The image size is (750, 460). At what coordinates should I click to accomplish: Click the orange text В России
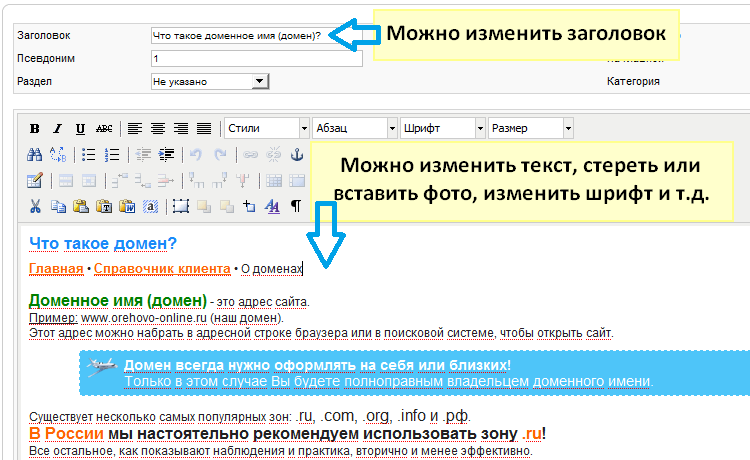[x=66, y=434]
